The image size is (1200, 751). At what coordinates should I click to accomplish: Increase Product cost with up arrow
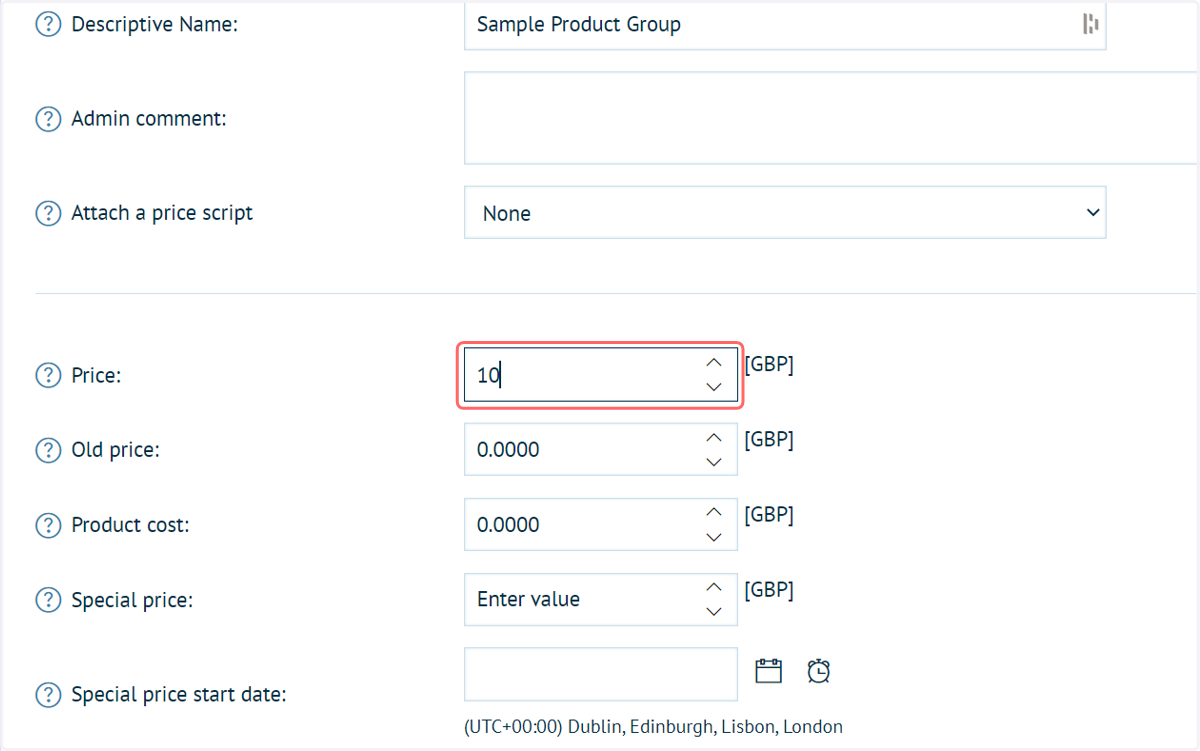(714, 512)
